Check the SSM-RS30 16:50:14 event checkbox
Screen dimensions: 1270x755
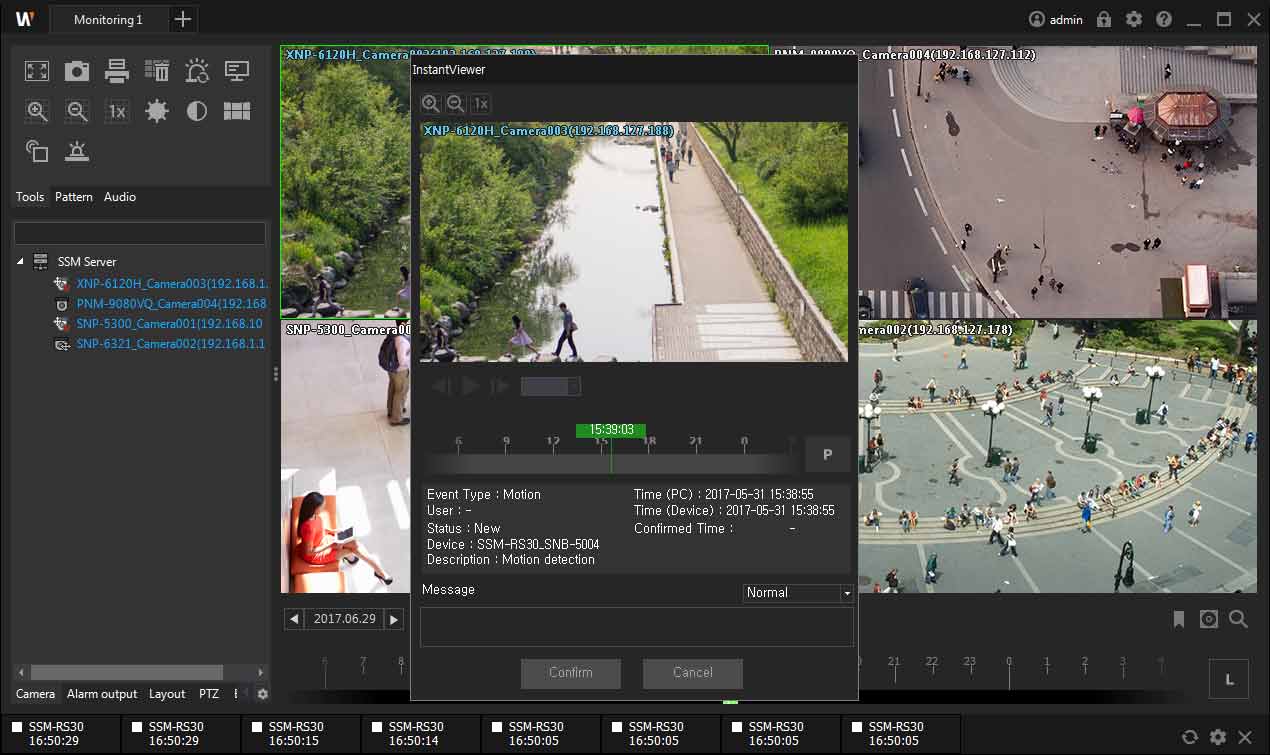pos(377,727)
